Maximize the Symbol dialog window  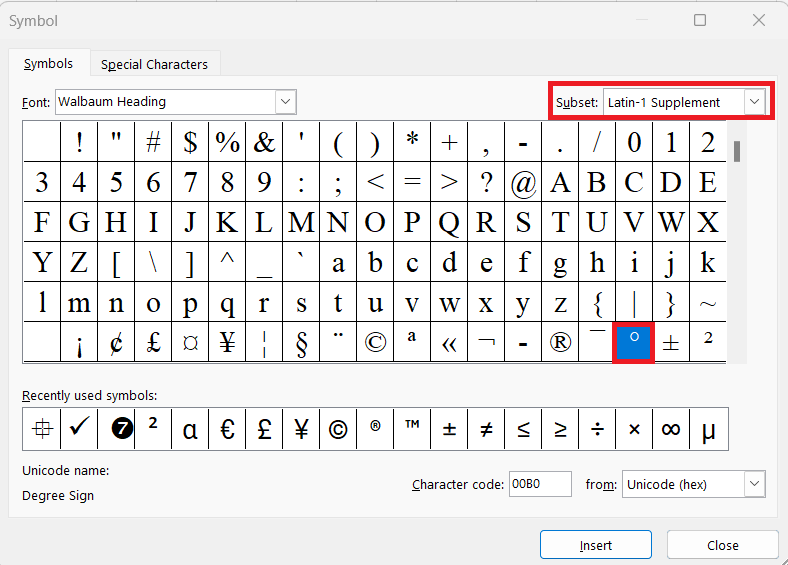click(x=700, y=20)
